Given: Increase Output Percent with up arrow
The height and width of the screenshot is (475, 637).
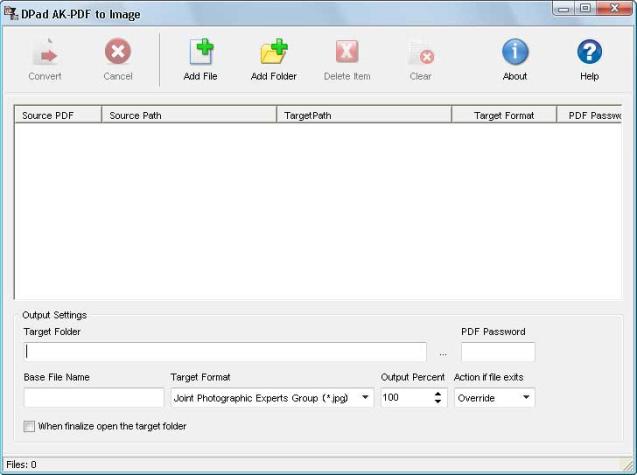Looking at the screenshot, I should tap(438, 394).
